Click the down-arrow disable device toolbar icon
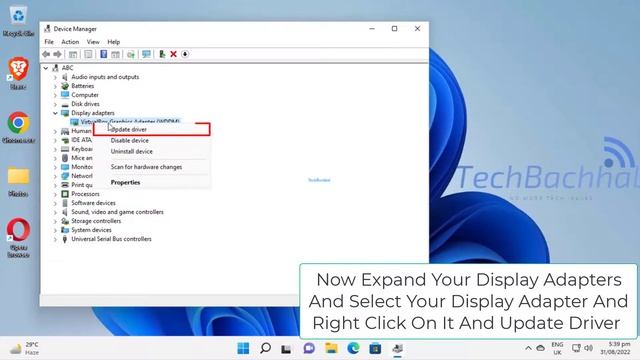 (185, 54)
